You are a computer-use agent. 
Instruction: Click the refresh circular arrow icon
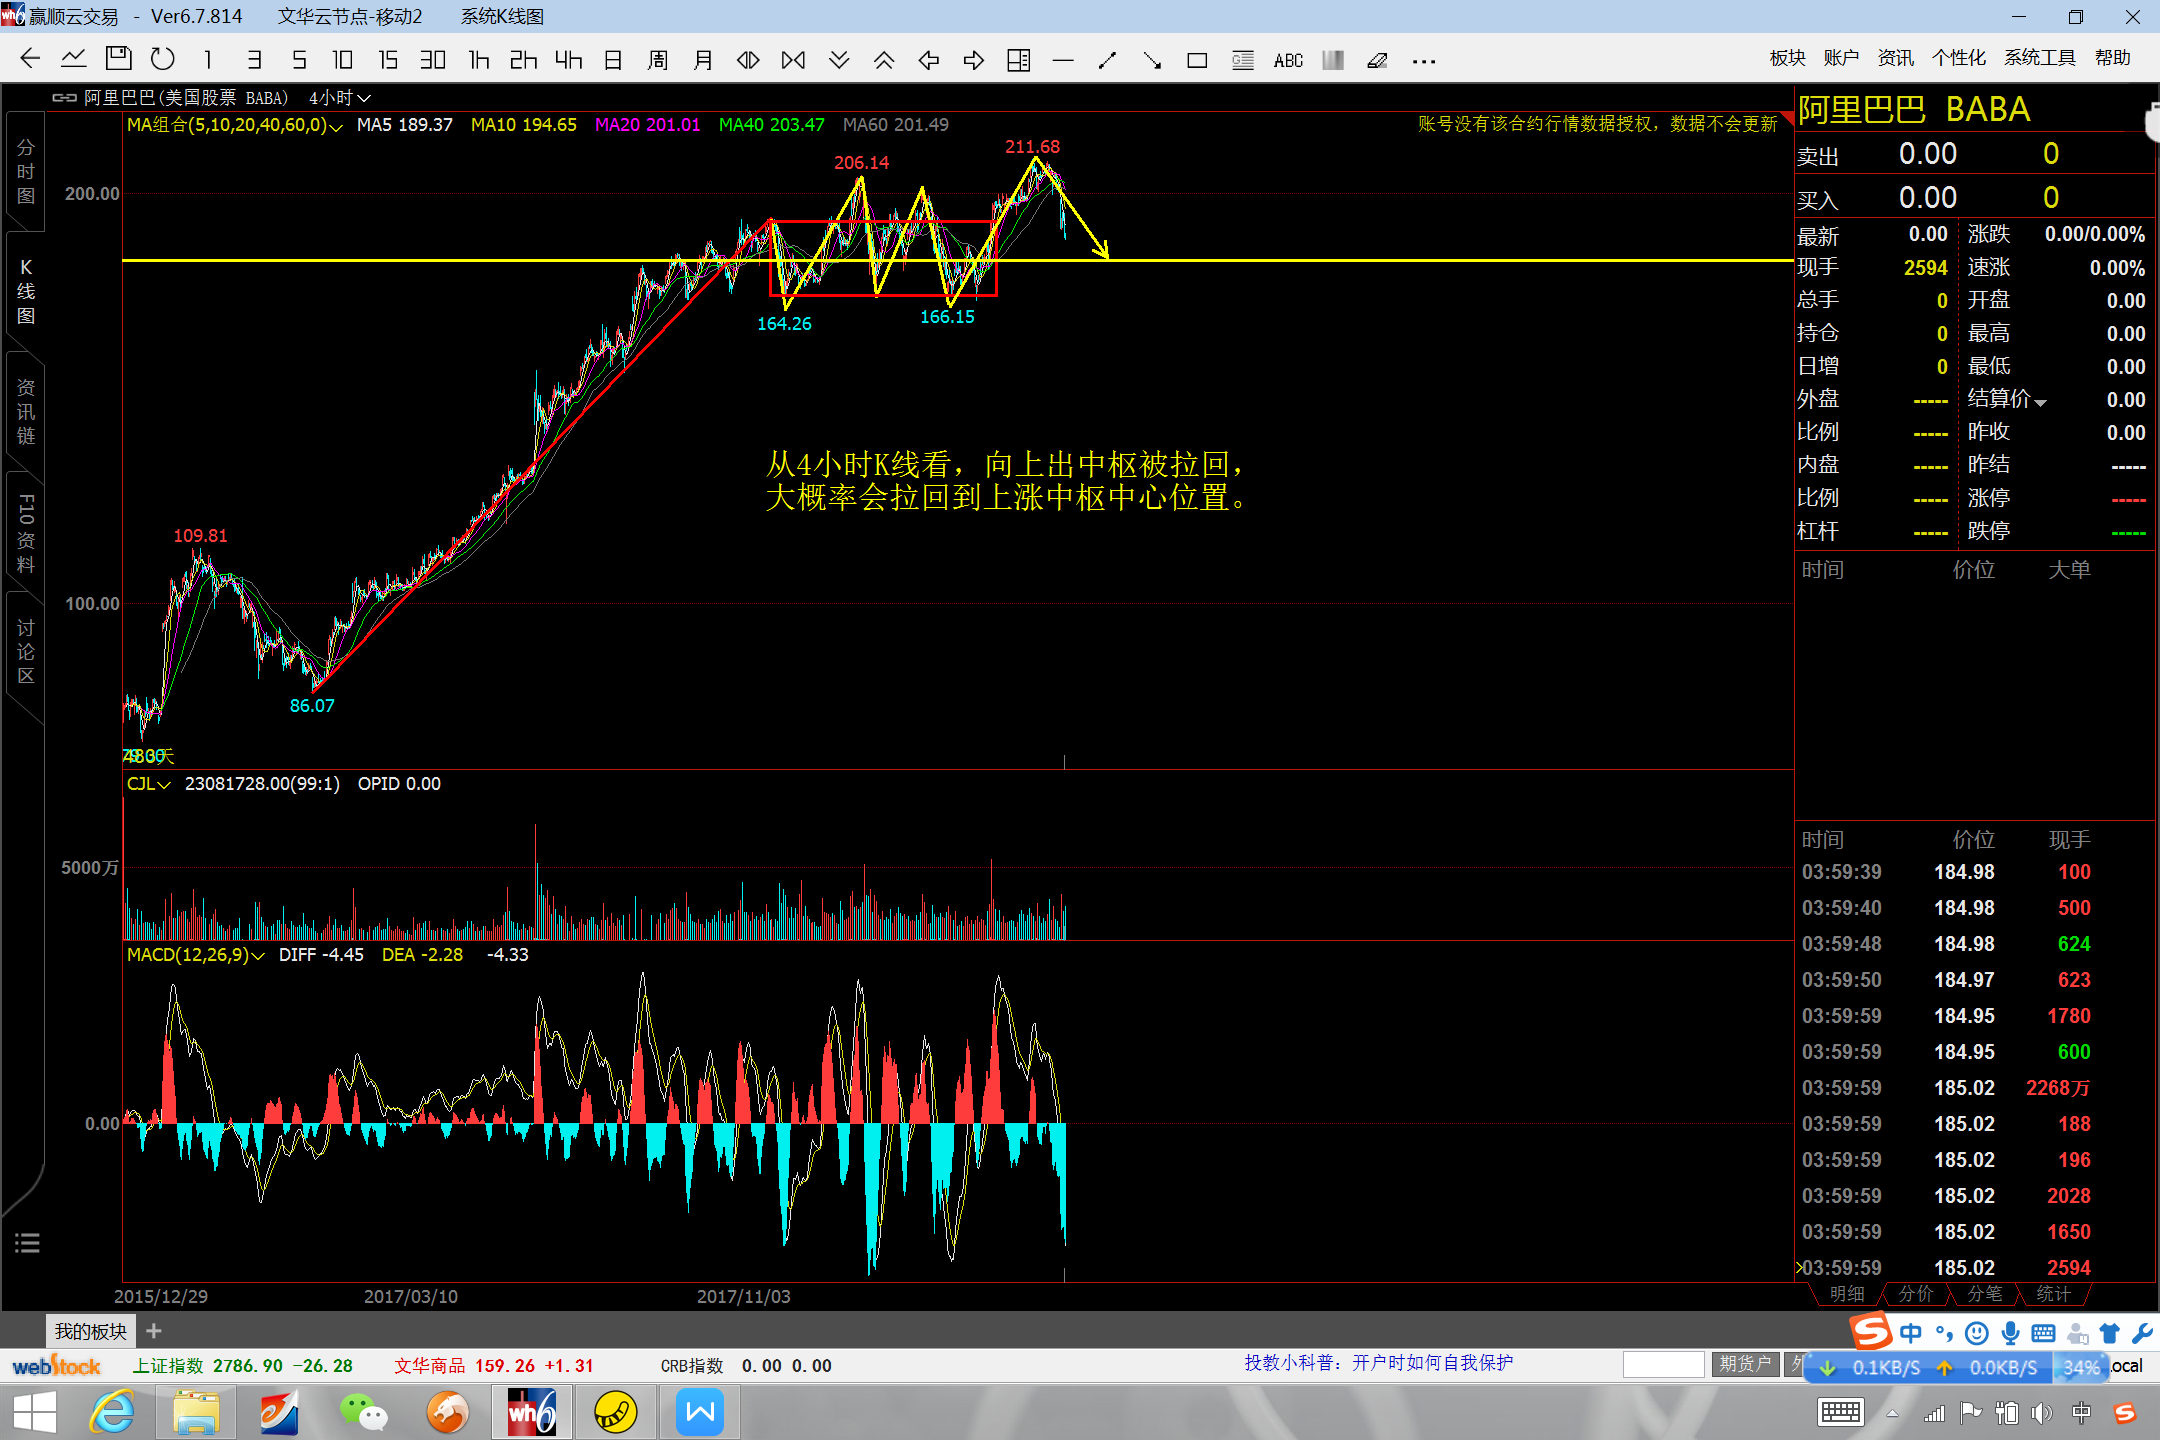(x=162, y=59)
